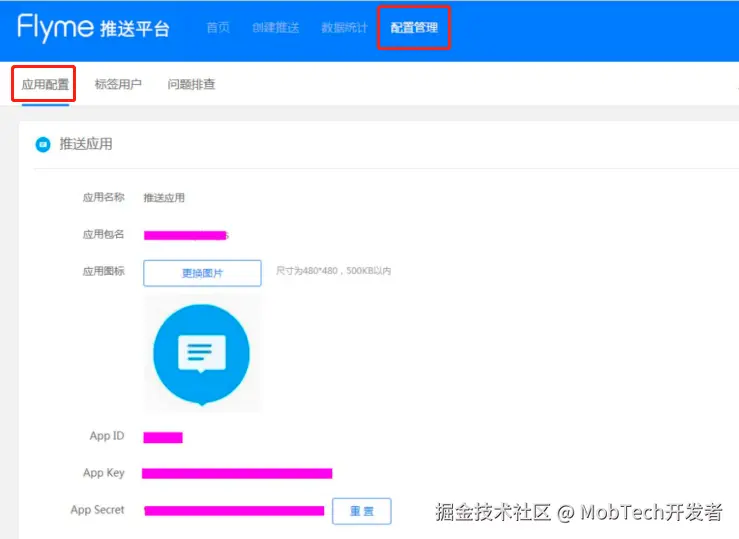Image resolution: width=739 pixels, height=539 pixels.
Task: Click the redacted App Secret value
Action: point(234,511)
